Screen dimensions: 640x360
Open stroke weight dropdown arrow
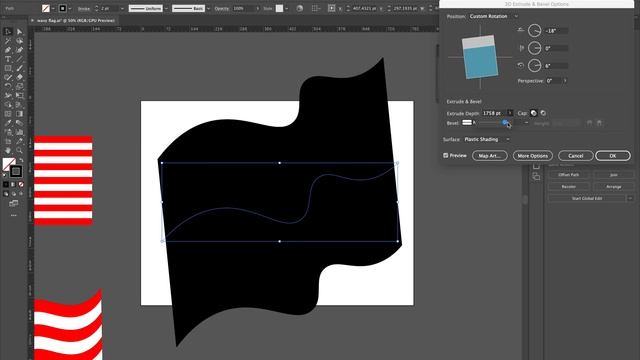point(122,8)
